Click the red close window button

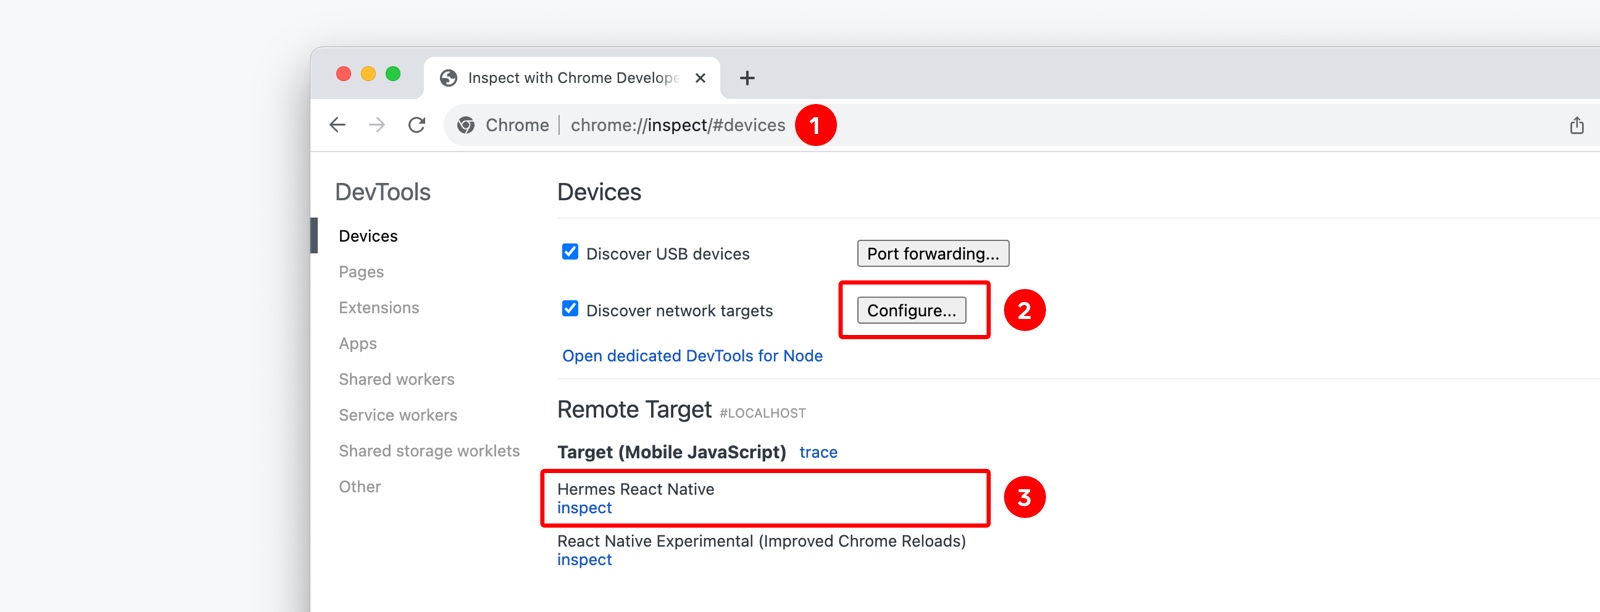(343, 74)
